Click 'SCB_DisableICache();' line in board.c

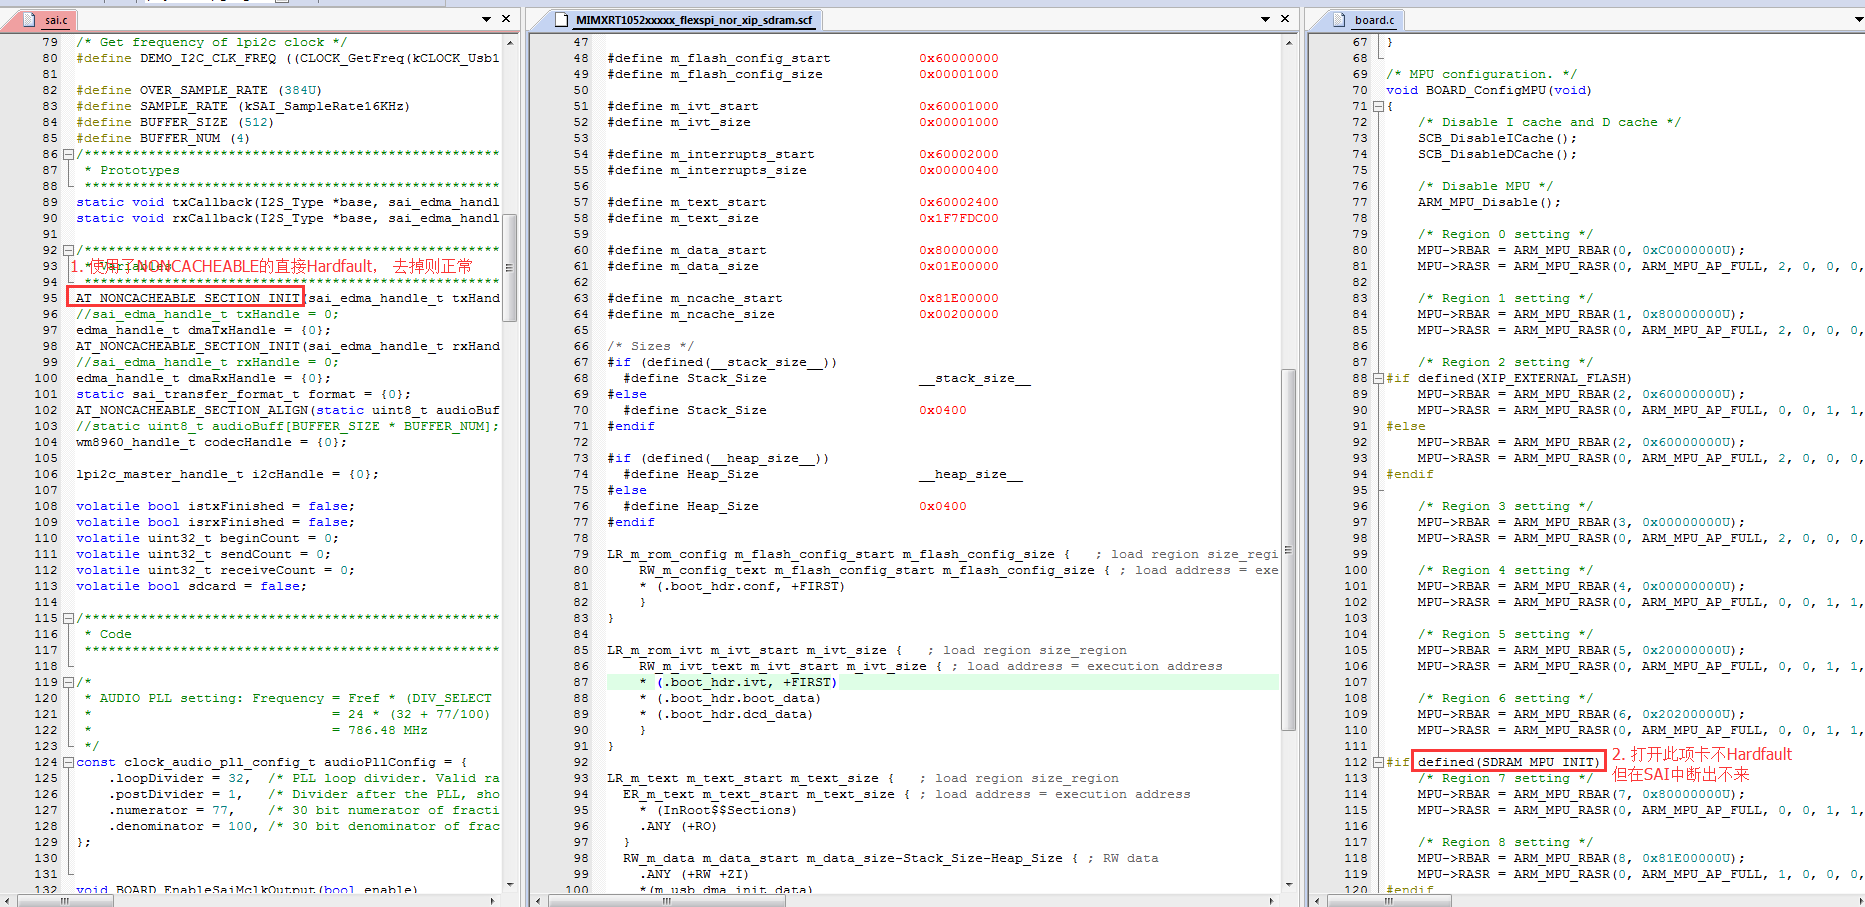pos(1497,138)
